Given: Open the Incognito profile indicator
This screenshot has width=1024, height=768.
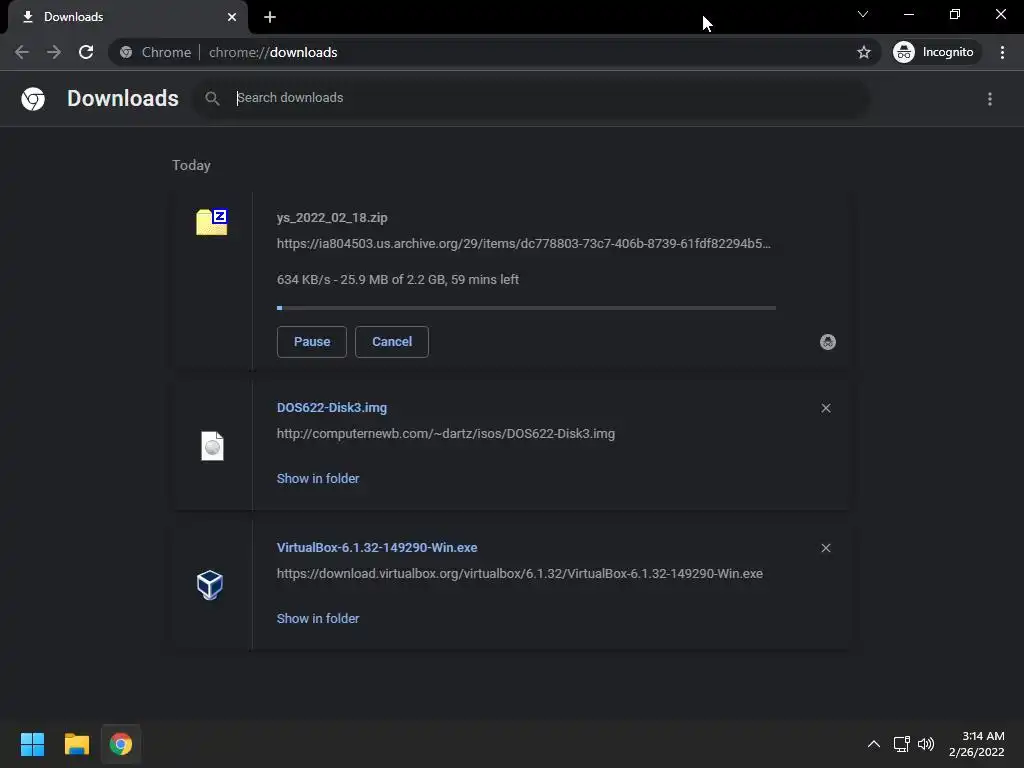Looking at the screenshot, I should click(x=936, y=52).
